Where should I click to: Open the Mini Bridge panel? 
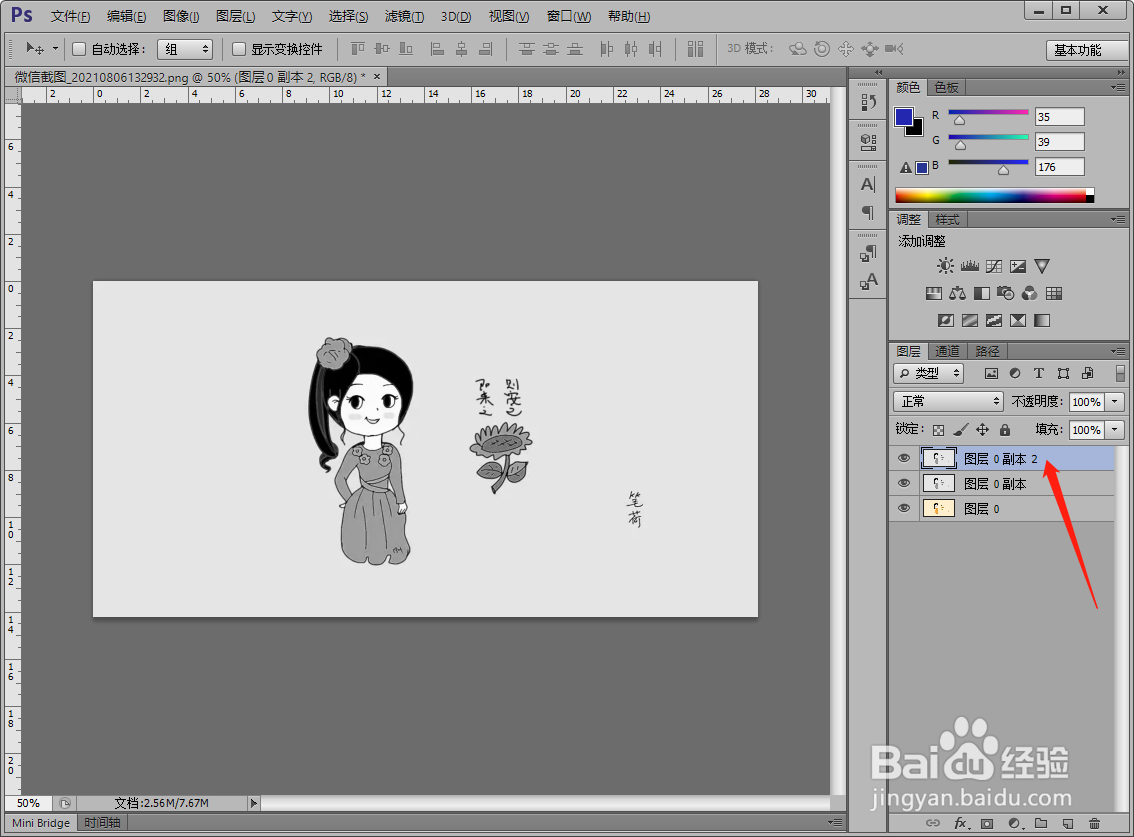tap(41, 823)
